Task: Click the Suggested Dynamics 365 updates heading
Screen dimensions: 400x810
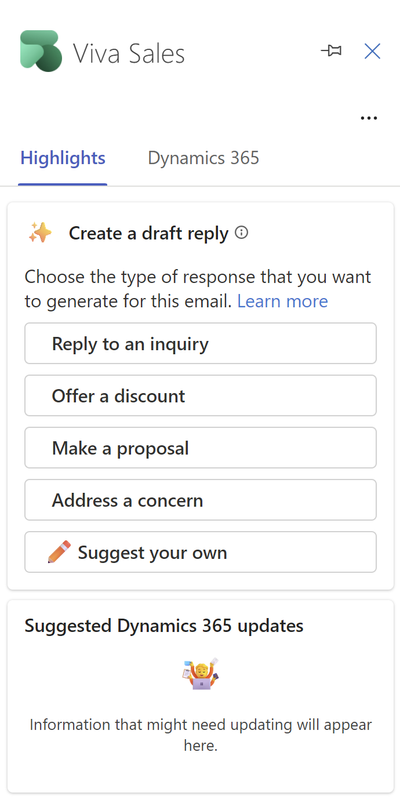Action: [164, 626]
